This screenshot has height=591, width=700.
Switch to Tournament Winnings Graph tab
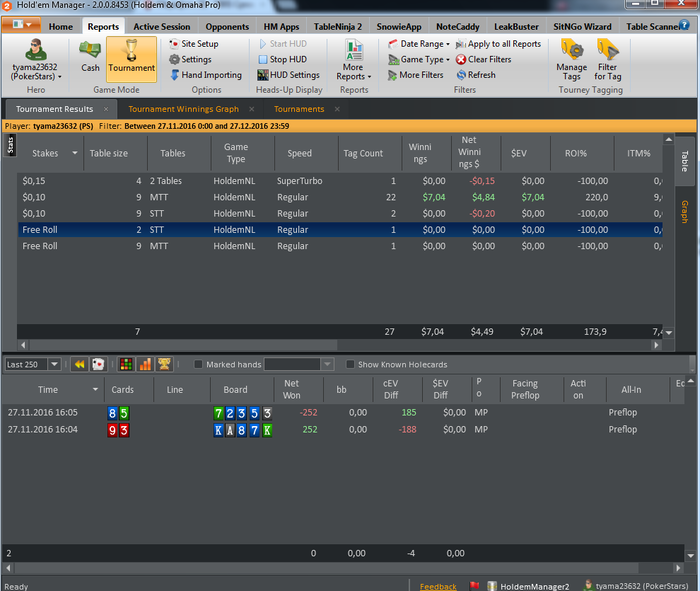tap(183, 109)
